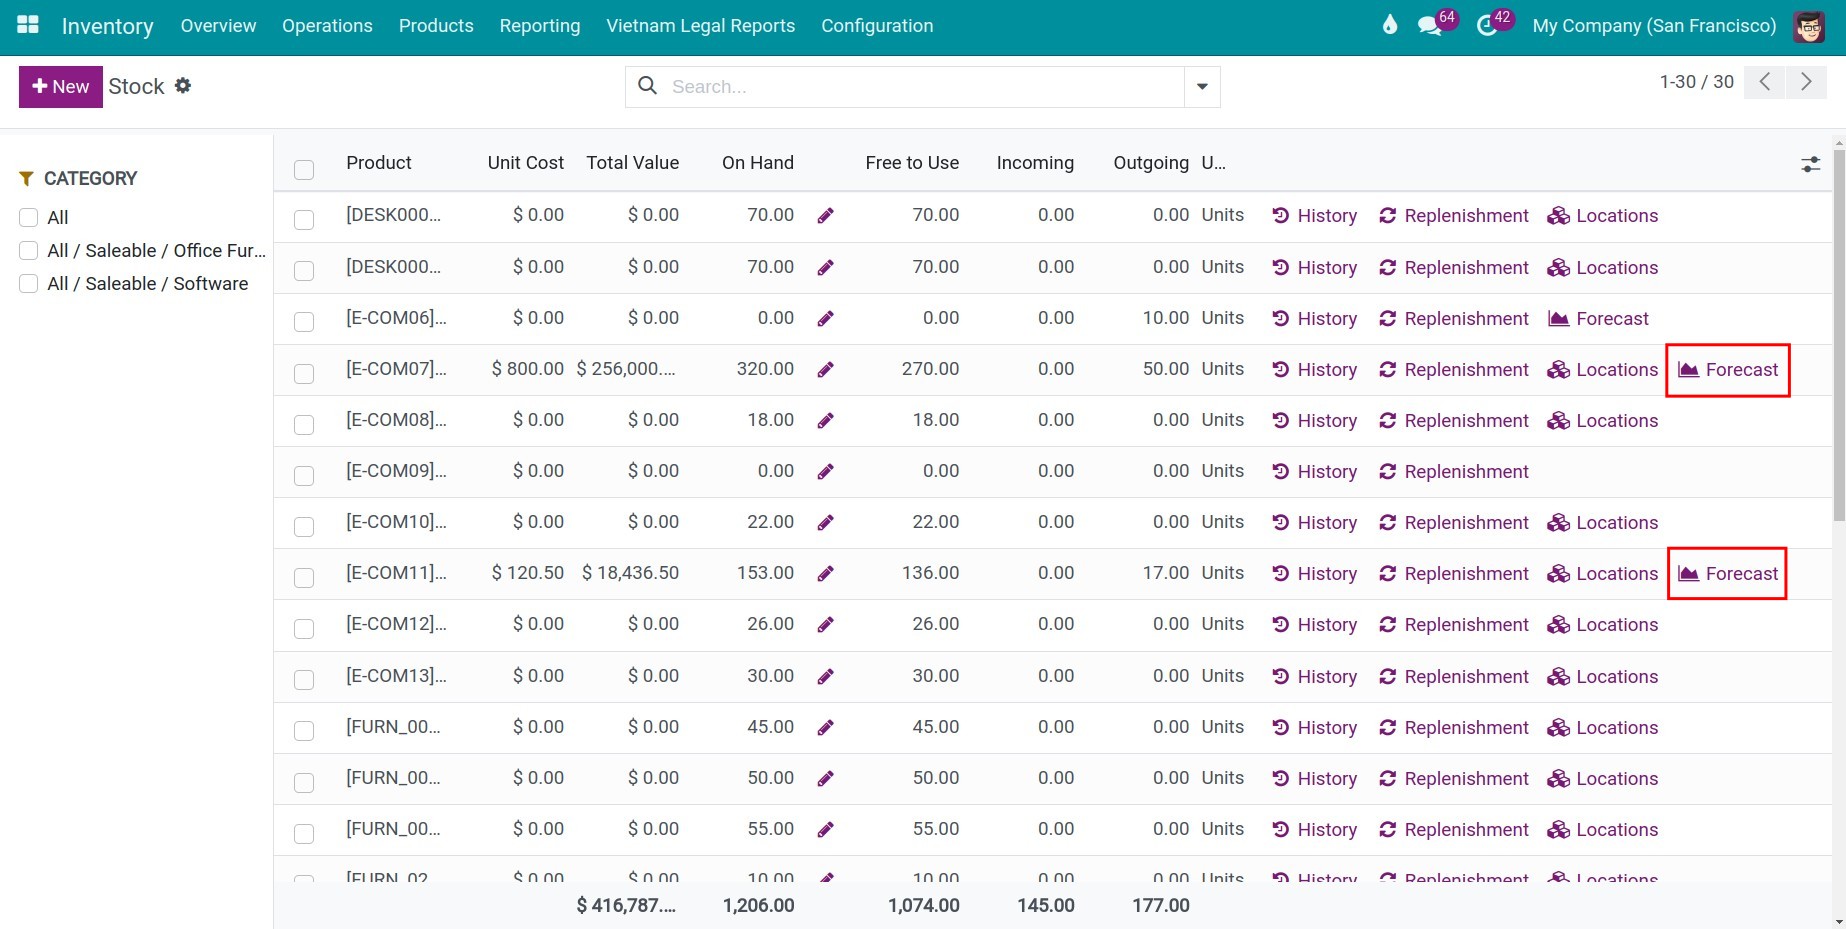Click pencil icon for E-COM09 row
Image resolution: width=1846 pixels, height=929 pixels.
[x=825, y=472]
